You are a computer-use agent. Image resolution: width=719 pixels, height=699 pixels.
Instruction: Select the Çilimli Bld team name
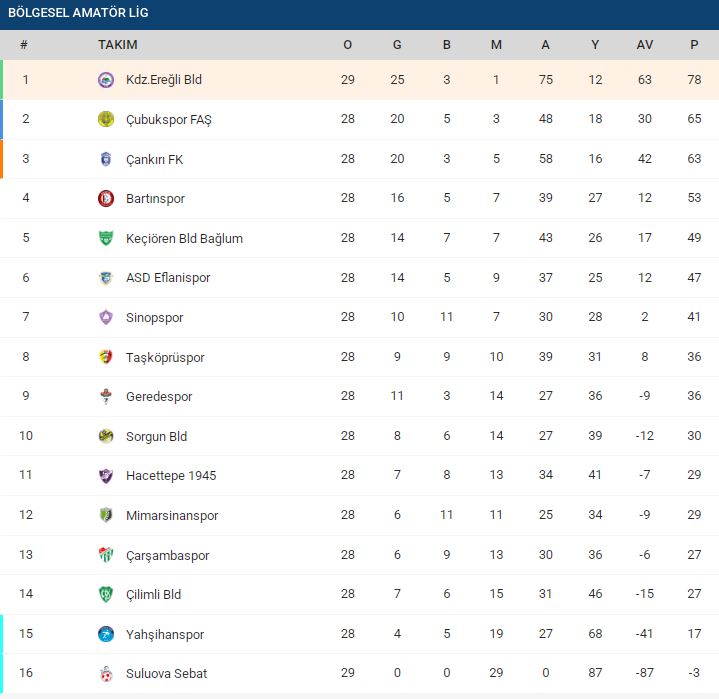[153, 594]
